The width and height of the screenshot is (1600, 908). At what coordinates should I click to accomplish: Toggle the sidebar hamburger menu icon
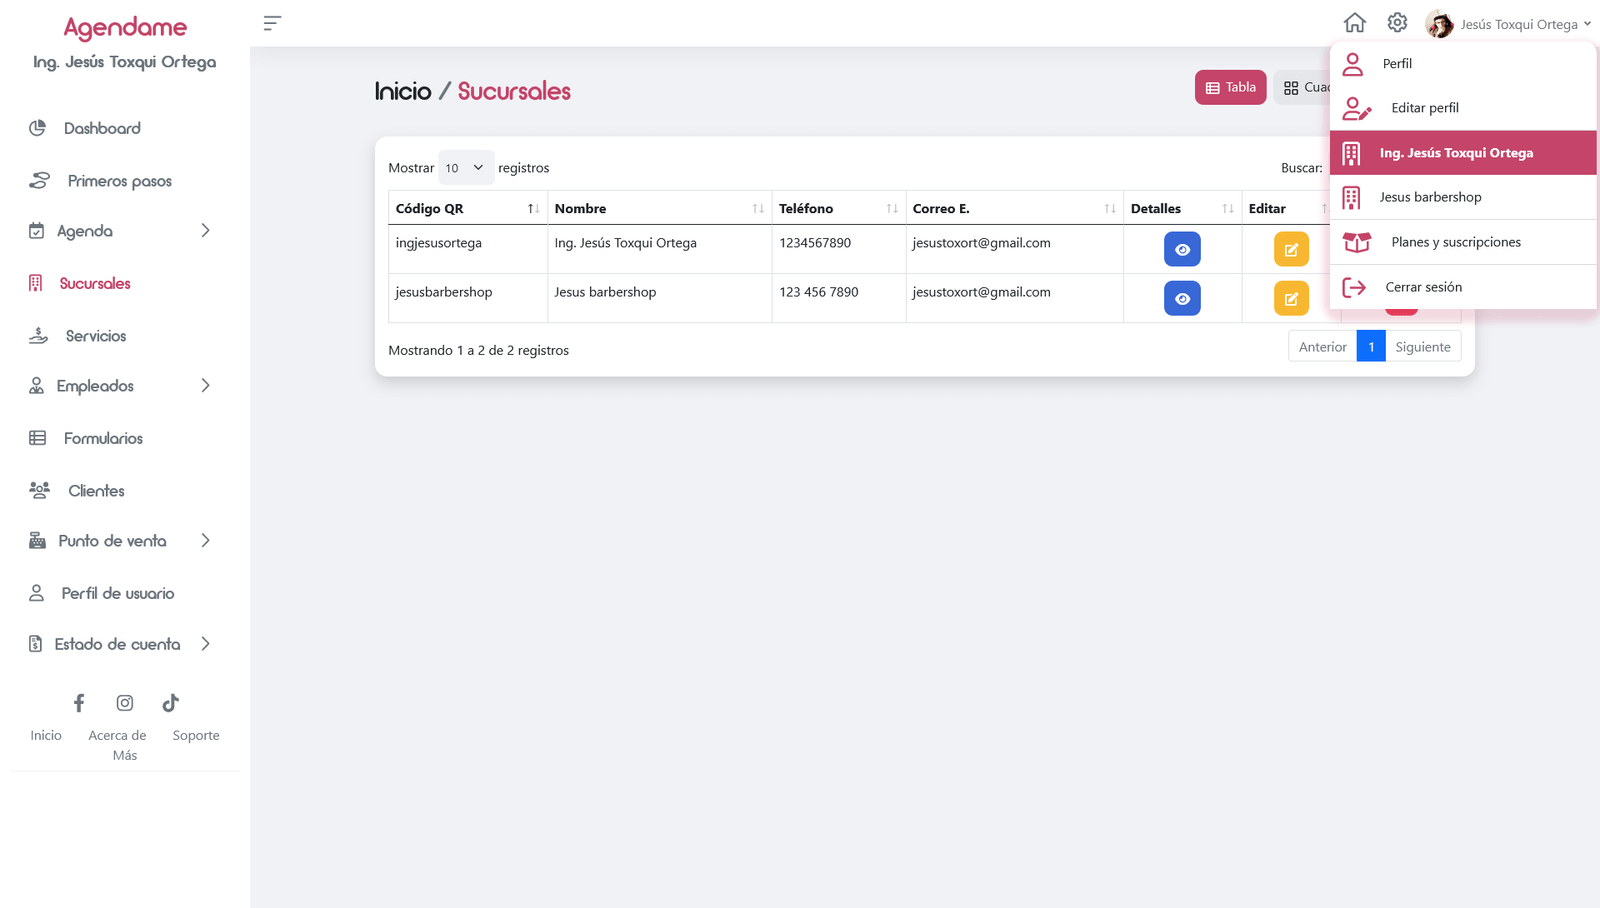[272, 23]
